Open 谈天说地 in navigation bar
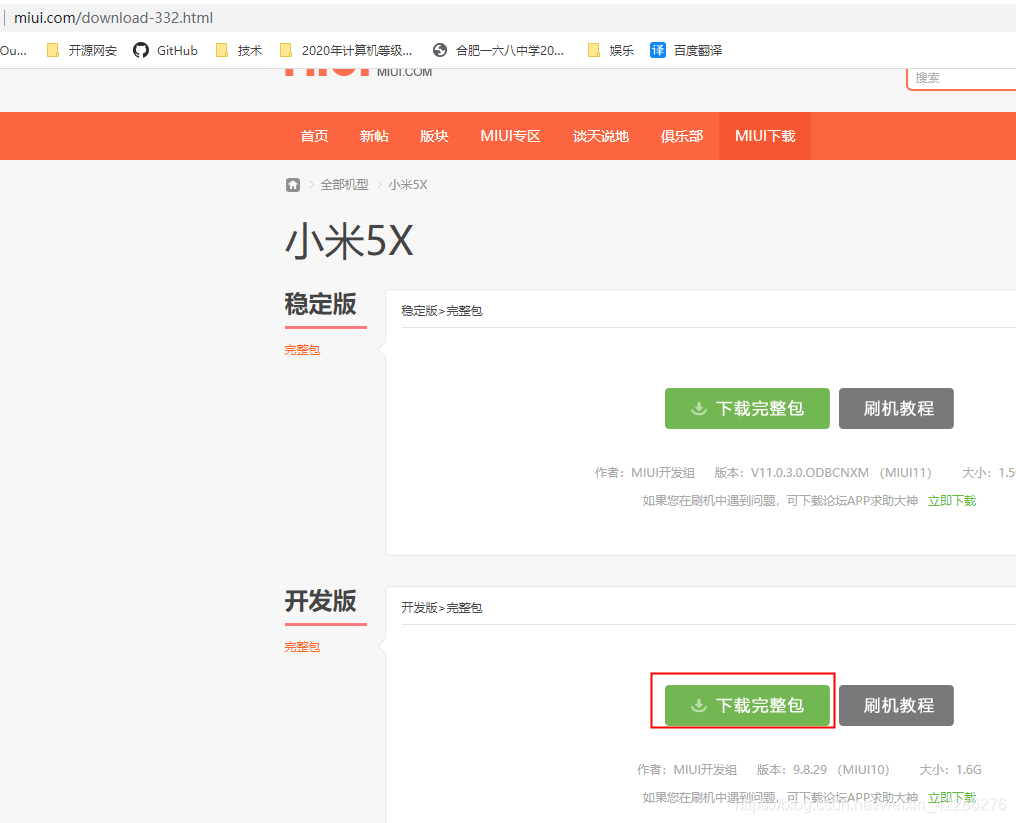 [x=601, y=136]
